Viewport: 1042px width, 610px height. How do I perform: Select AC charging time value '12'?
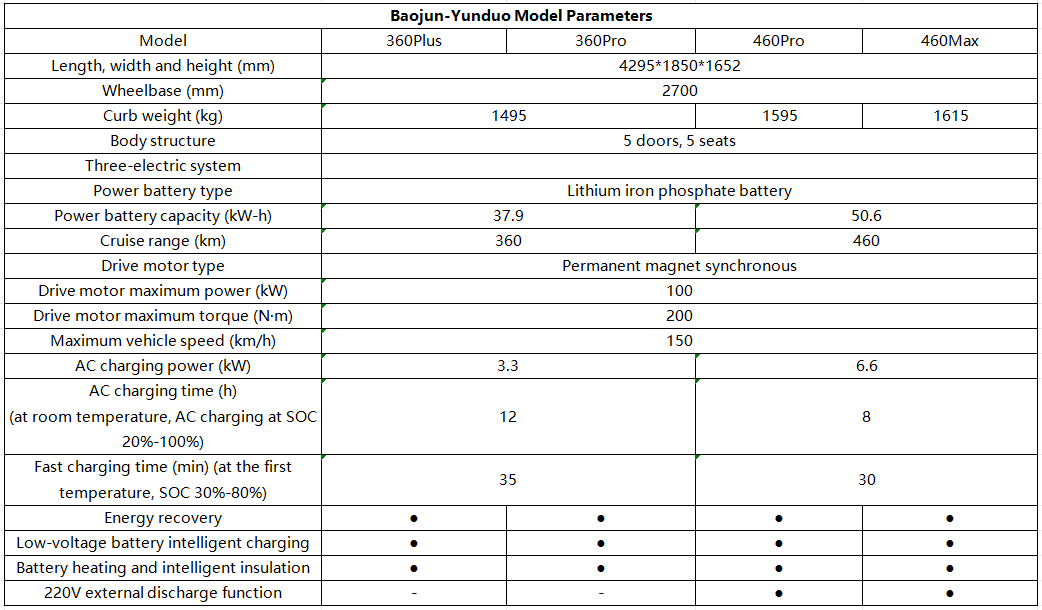(x=508, y=417)
